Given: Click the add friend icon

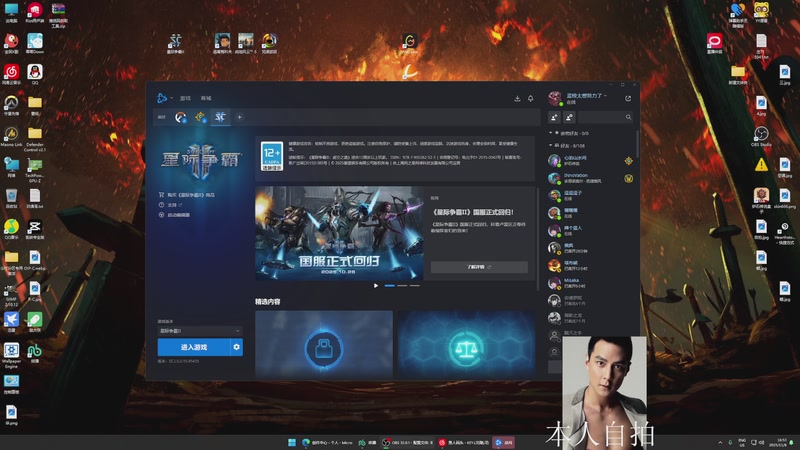Looking at the screenshot, I should pos(555,117).
